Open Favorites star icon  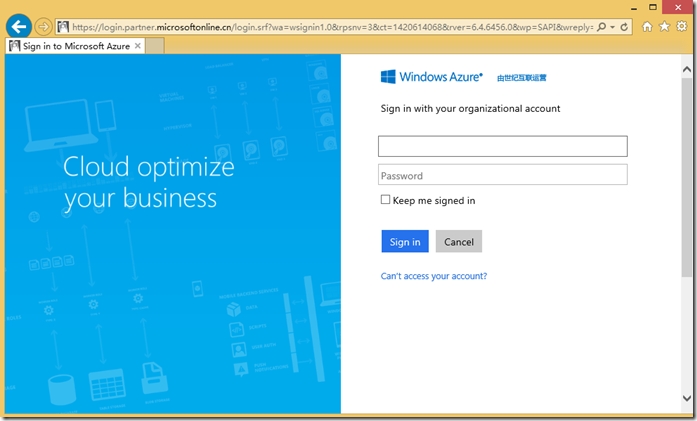tap(664, 27)
